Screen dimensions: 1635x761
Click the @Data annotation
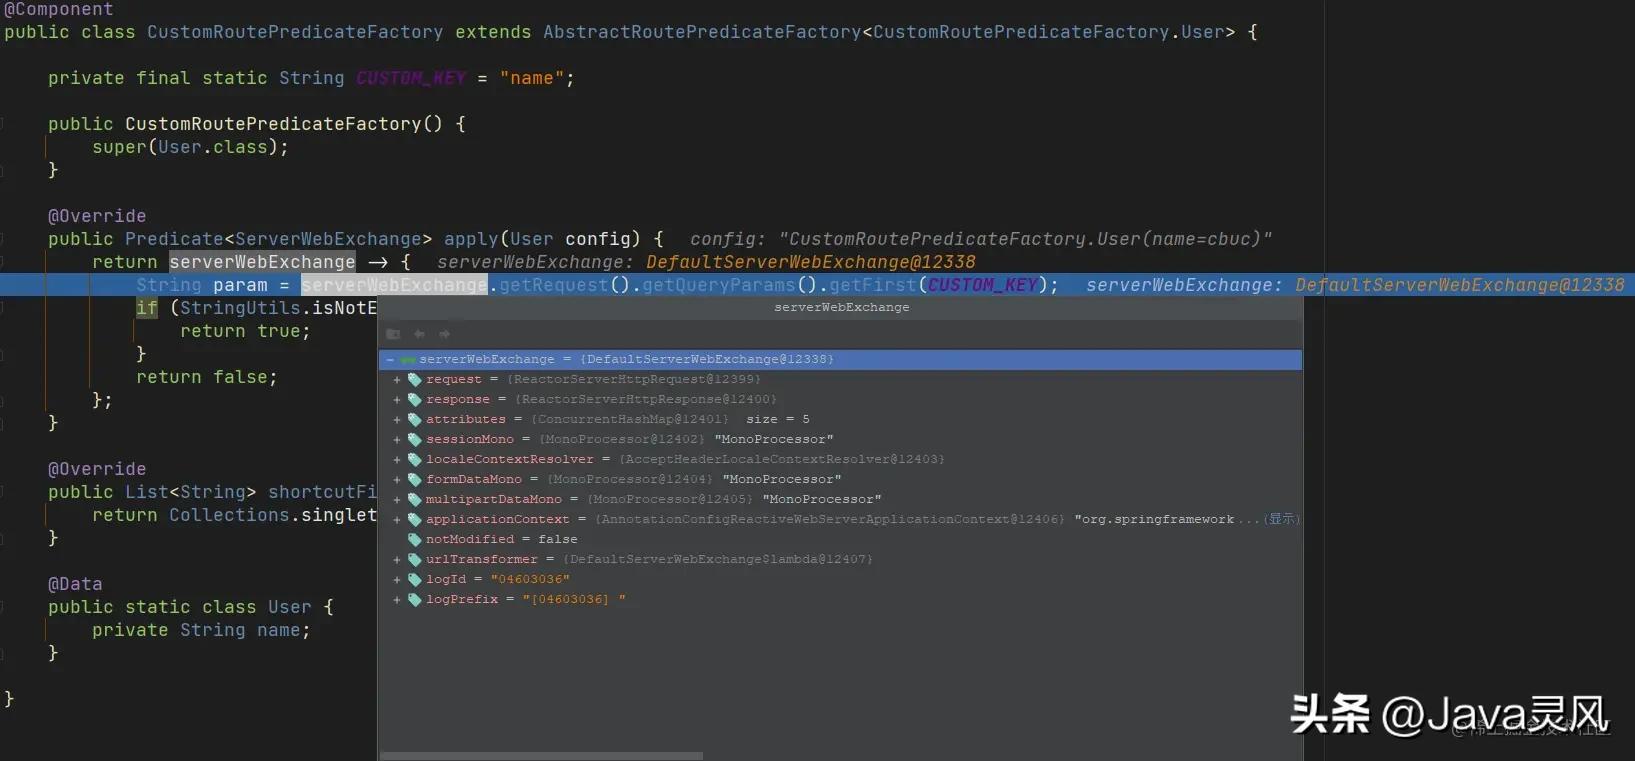[x=75, y=584]
